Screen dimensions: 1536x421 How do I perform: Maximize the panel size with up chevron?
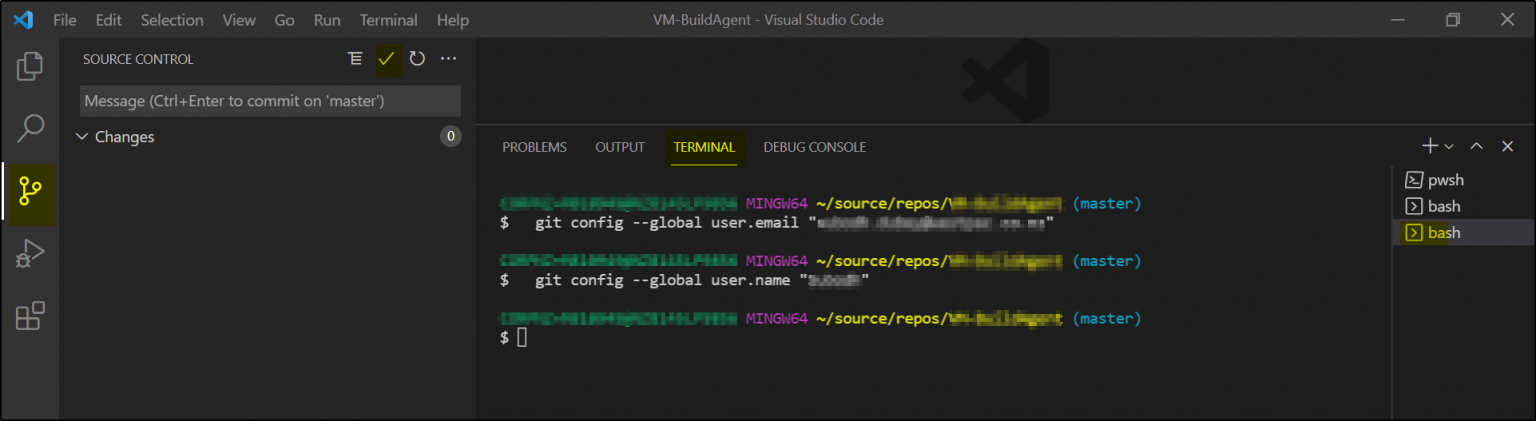click(1476, 147)
